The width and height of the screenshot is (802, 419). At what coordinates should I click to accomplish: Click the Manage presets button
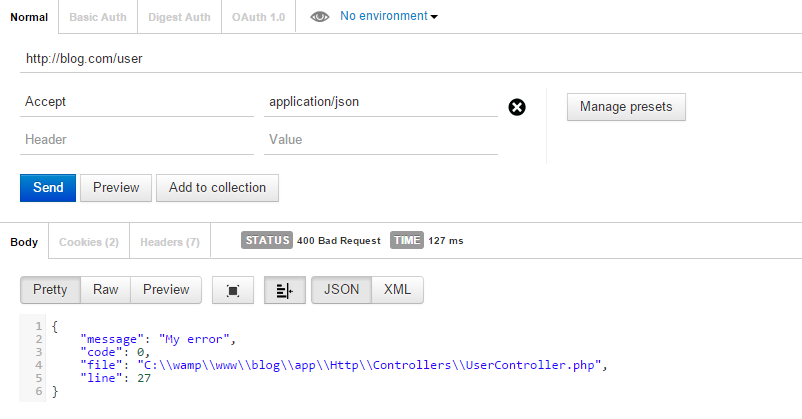point(626,106)
